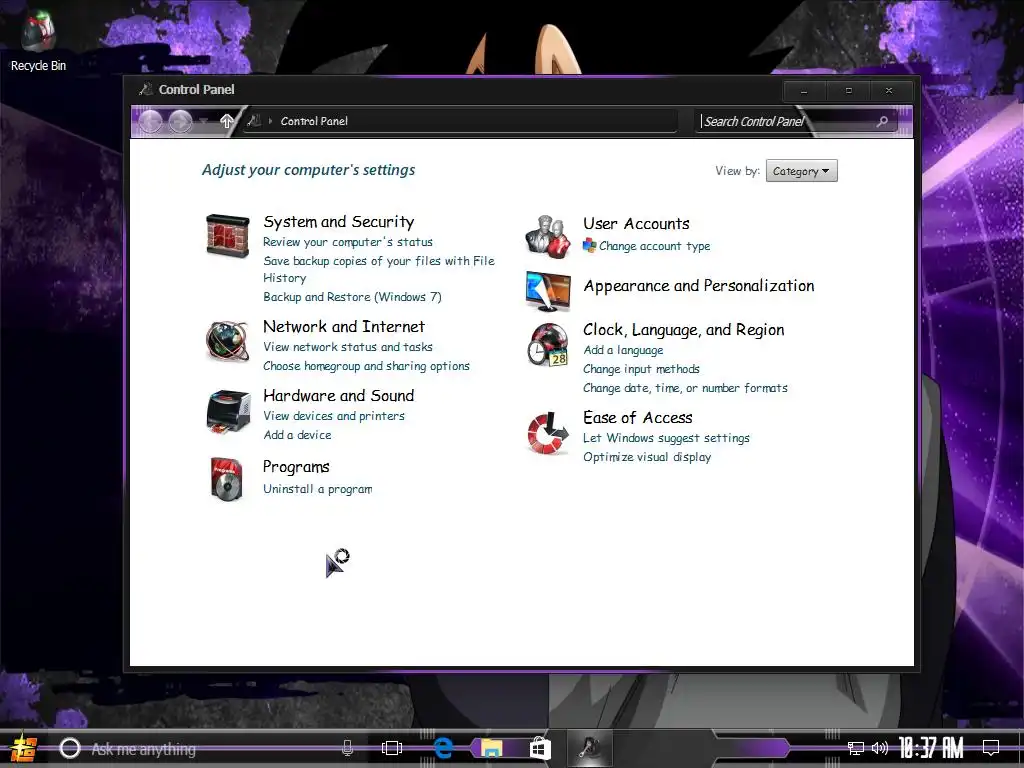Image resolution: width=1024 pixels, height=768 pixels.
Task: Open Network and Internet heading
Action: 344,327
